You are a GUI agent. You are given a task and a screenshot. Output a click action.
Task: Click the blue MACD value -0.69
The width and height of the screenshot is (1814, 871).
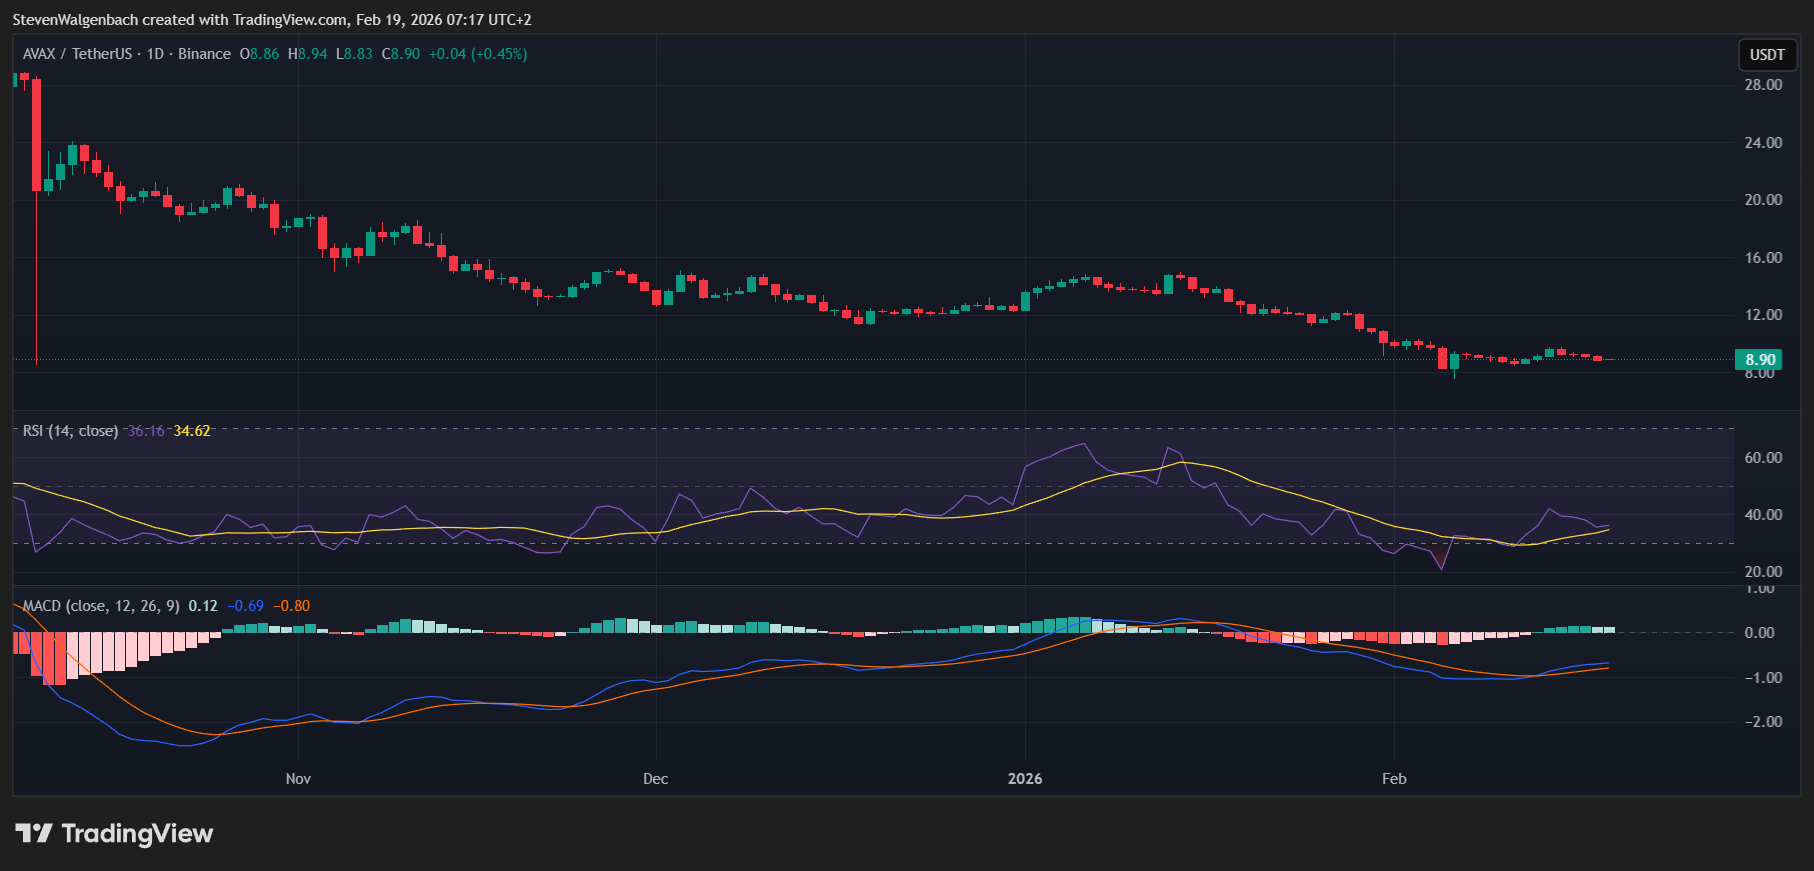(246, 606)
